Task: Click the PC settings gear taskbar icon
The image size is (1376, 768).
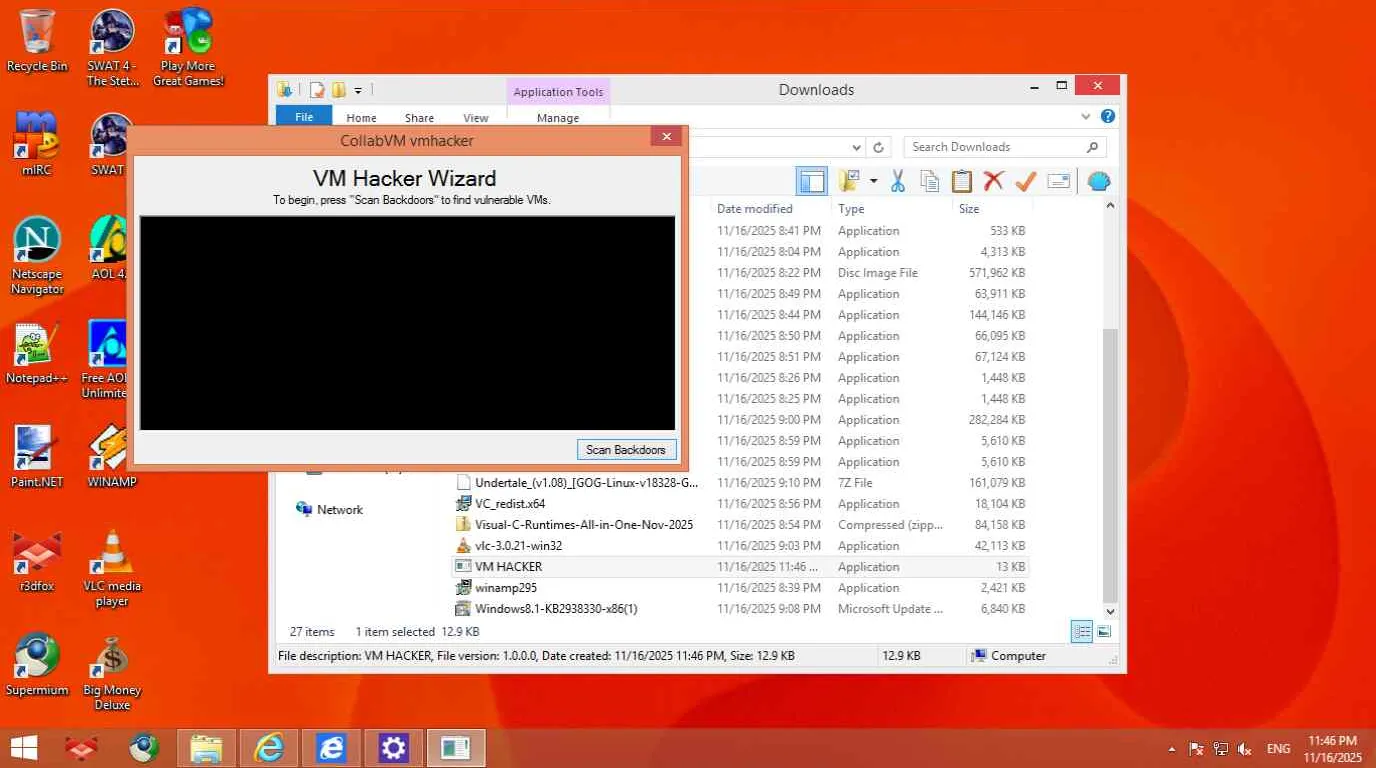Action: [x=394, y=748]
